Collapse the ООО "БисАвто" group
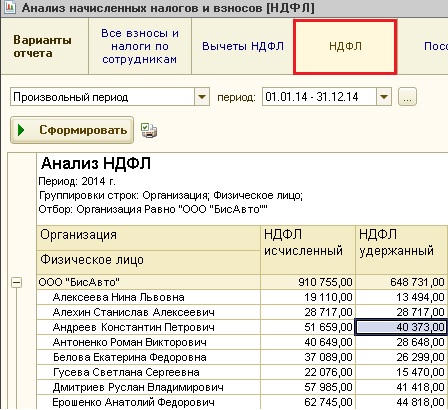Image resolution: width=448 pixels, height=410 pixels. 16,283
